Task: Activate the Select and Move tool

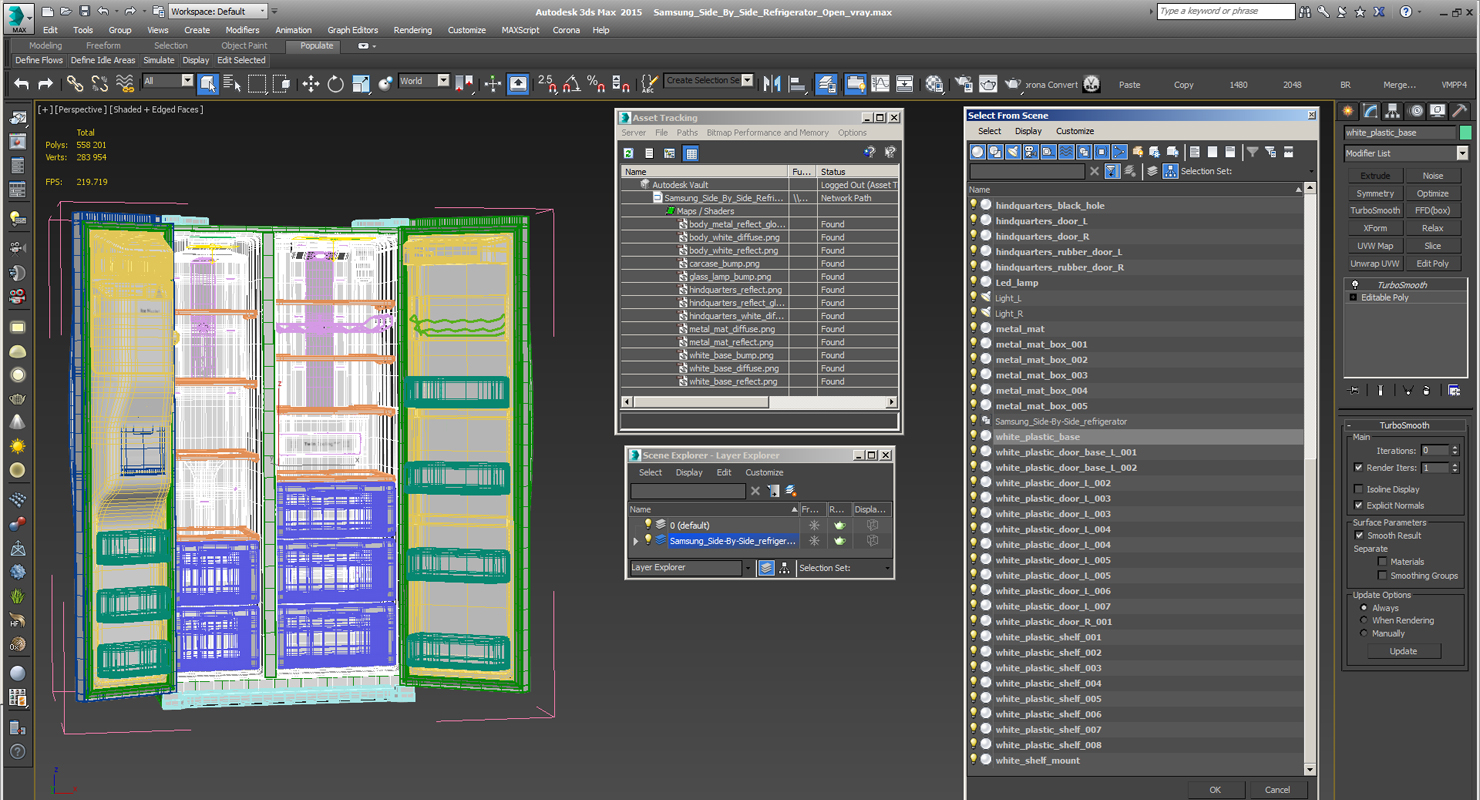Action: (x=311, y=84)
